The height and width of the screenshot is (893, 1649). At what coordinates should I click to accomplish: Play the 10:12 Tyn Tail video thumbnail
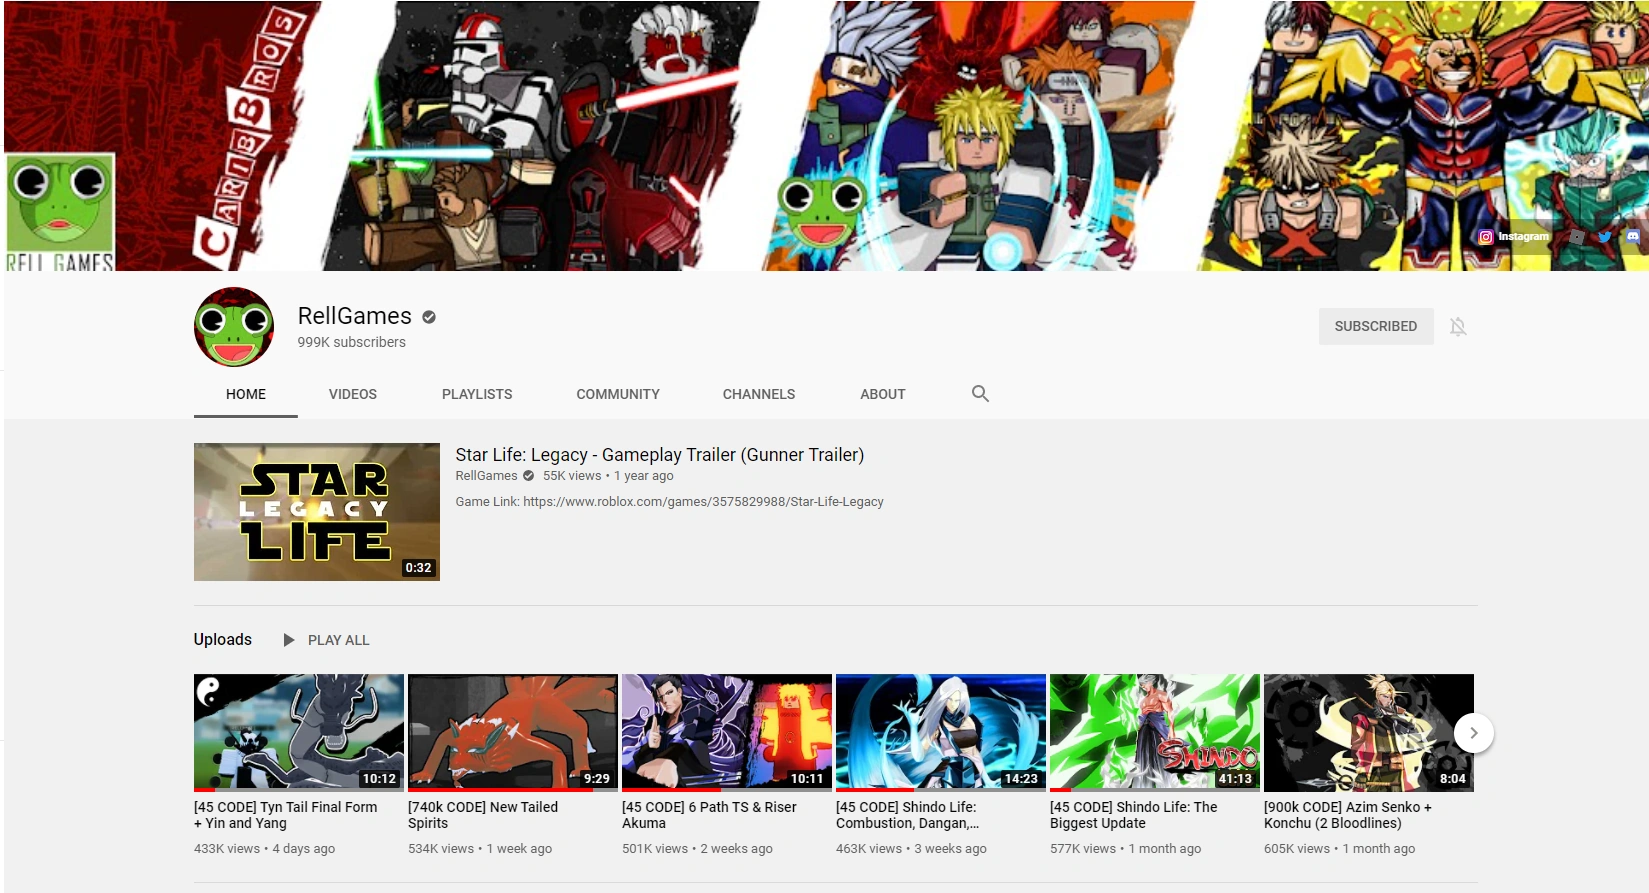pyautogui.click(x=299, y=733)
